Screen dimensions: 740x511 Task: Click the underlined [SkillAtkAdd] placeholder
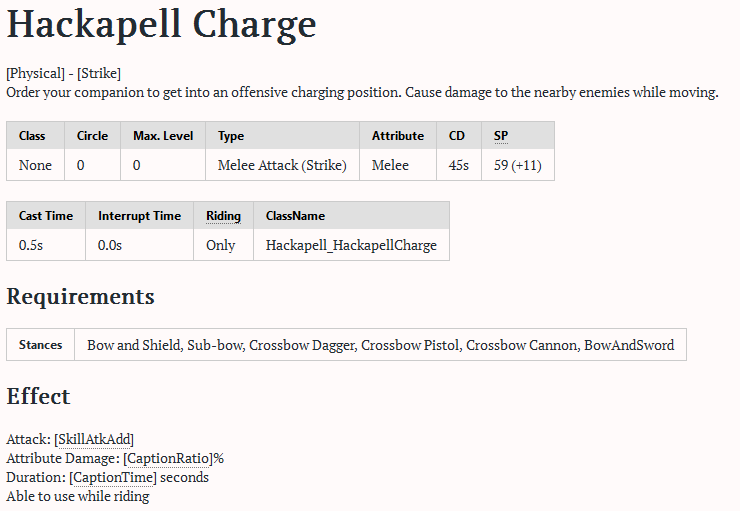coord(94,439)
